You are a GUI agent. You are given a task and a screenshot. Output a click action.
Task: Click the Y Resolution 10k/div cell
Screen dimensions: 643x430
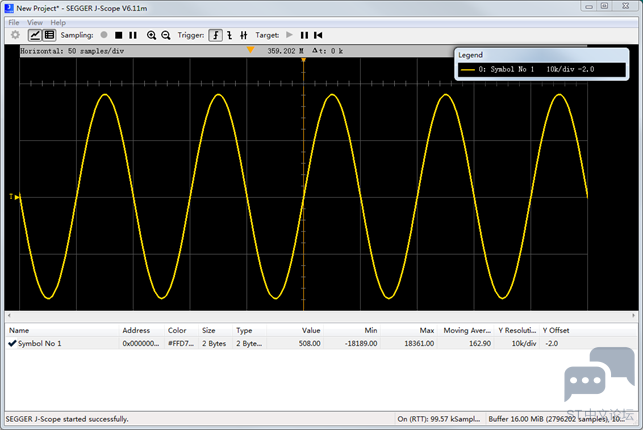coord(517,344)
